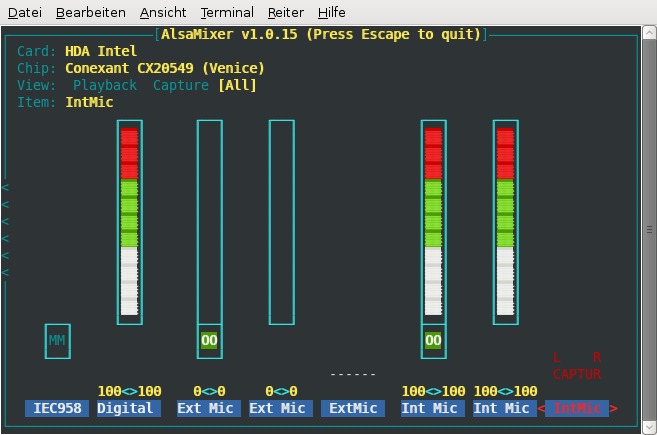This screenshot has width=657, height=435.
Task: Switch to the Capture view
Action: point(181,85)
